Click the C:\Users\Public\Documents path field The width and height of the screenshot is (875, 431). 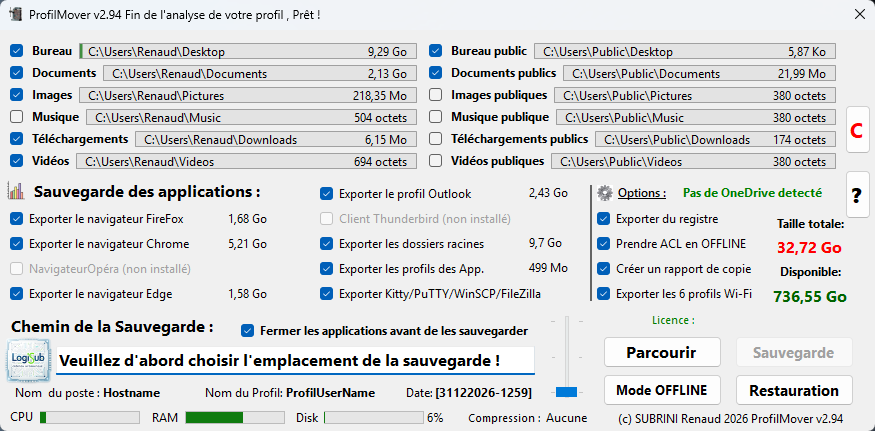click(x=699, y=73)
